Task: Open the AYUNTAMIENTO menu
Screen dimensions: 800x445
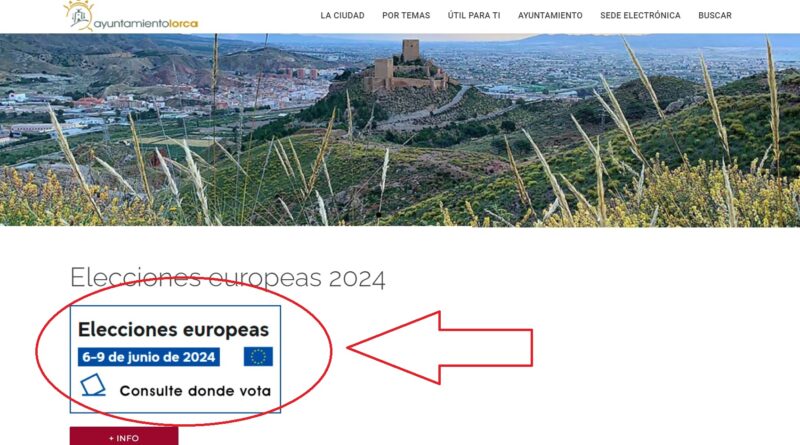Action: point(550,16)
